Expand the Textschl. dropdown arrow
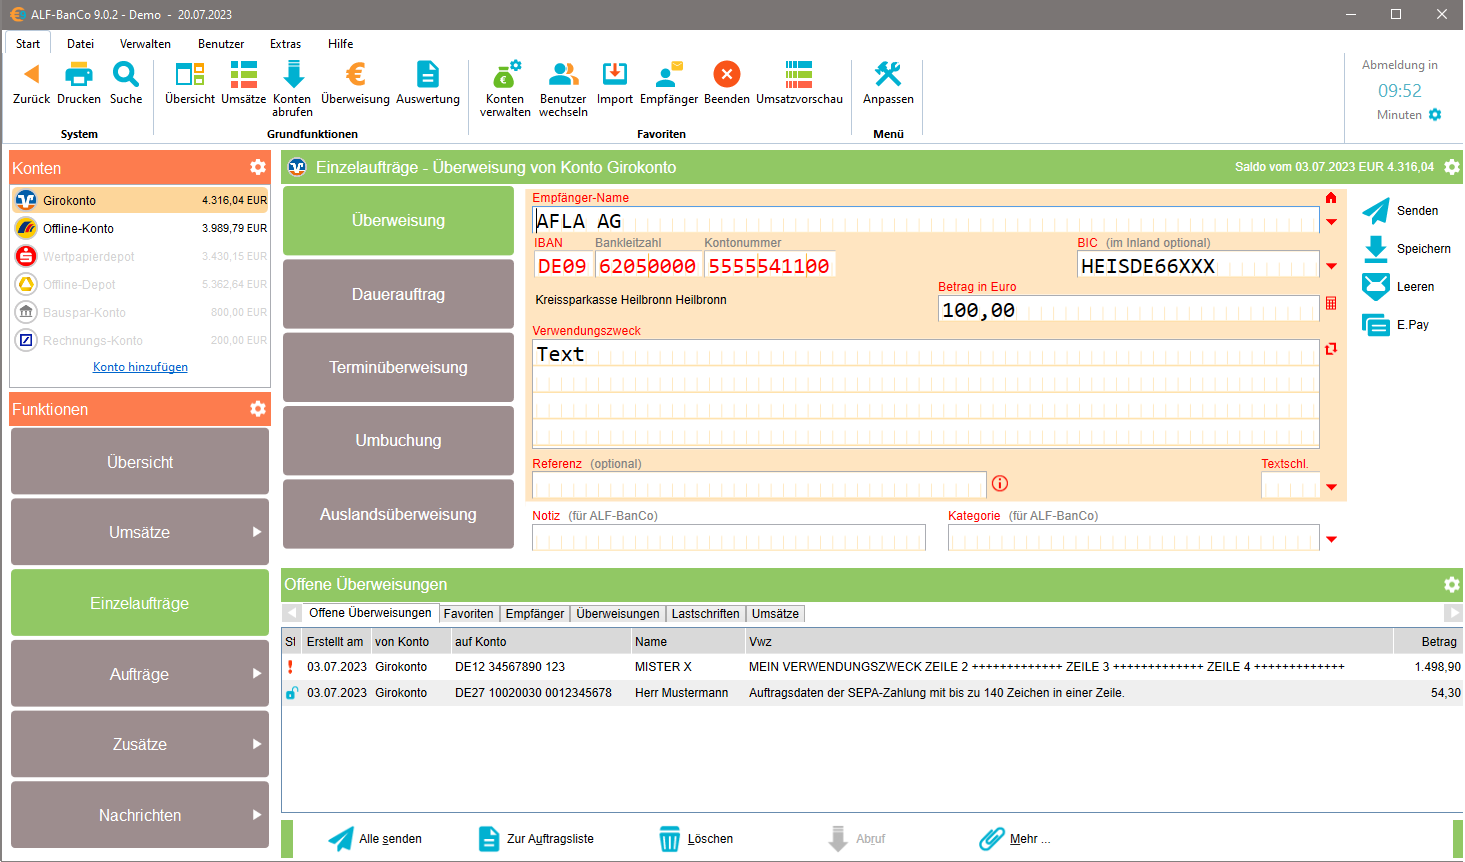The image size is (1465, 862). click(1331, 487)
